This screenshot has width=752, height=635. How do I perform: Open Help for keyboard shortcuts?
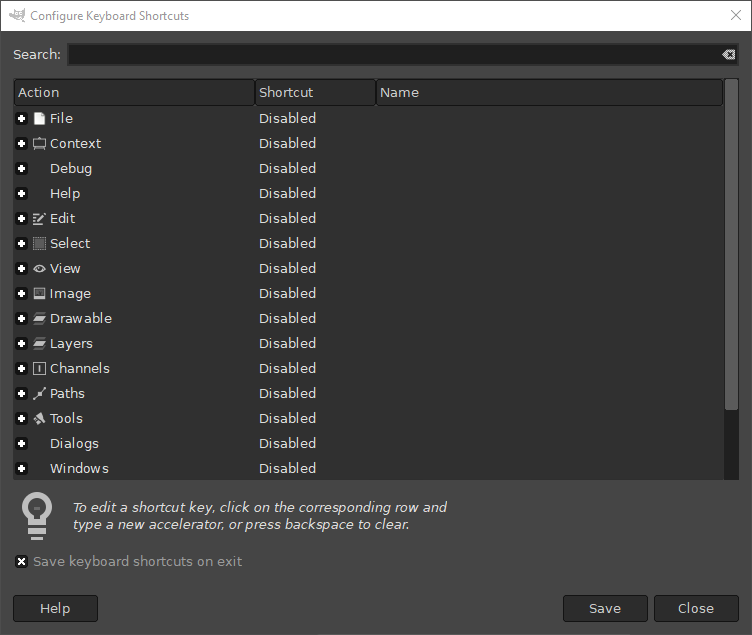click(55, 608)
